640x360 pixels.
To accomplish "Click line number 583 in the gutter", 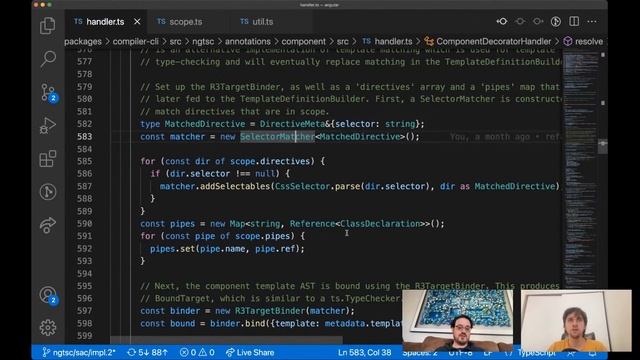I will pos(84,137).
